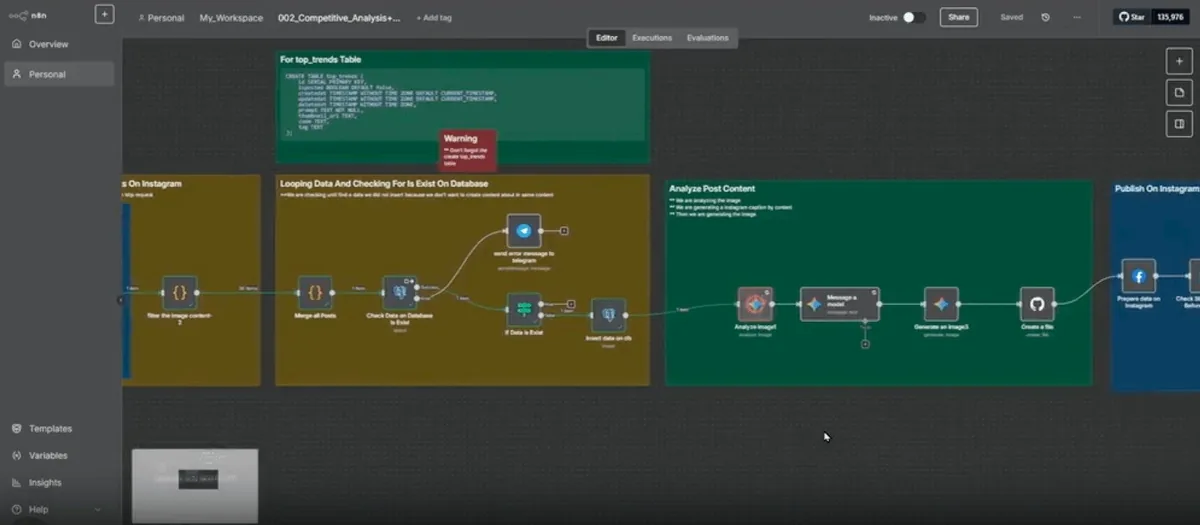Screen dimensions: 1200x525
Task: Open Variables from sidebar
Action: tap(57, 455)
